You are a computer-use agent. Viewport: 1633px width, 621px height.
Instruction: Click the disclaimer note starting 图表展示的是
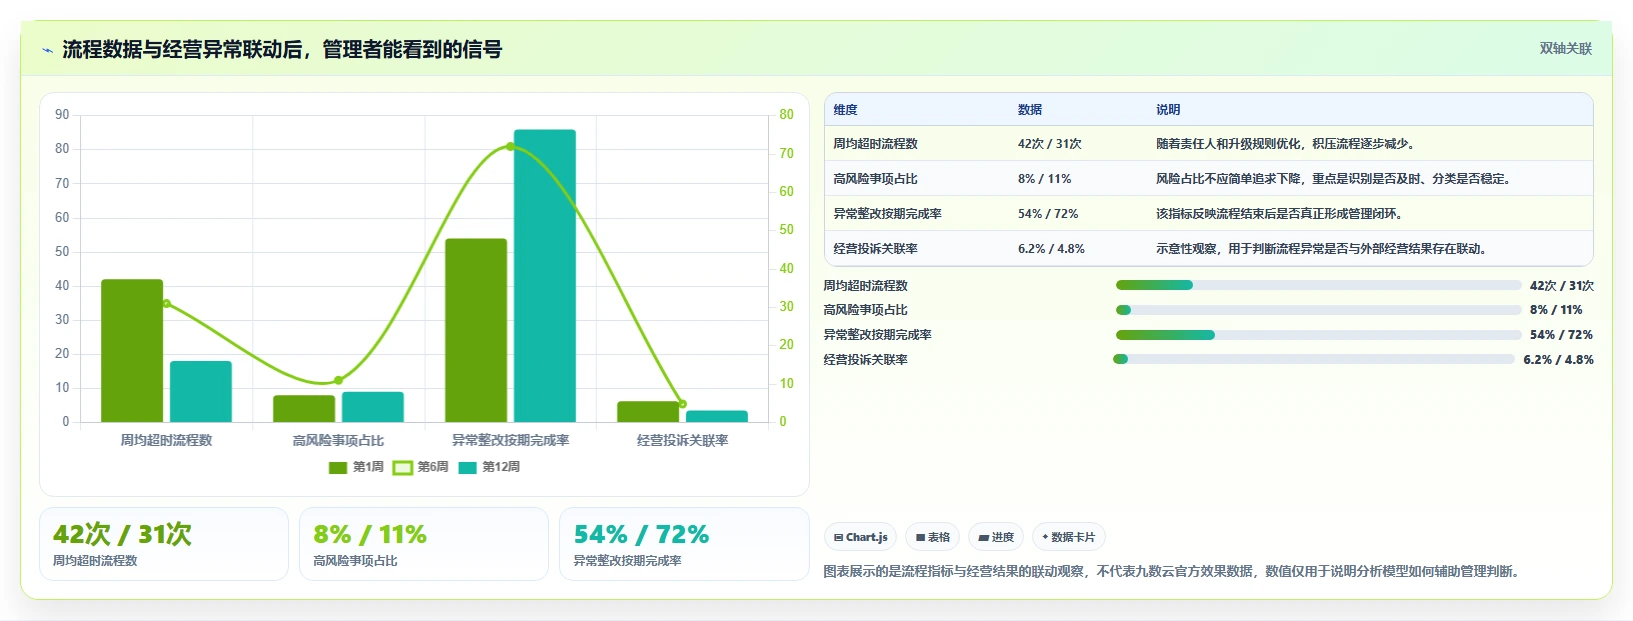[x=1174, y=572]
